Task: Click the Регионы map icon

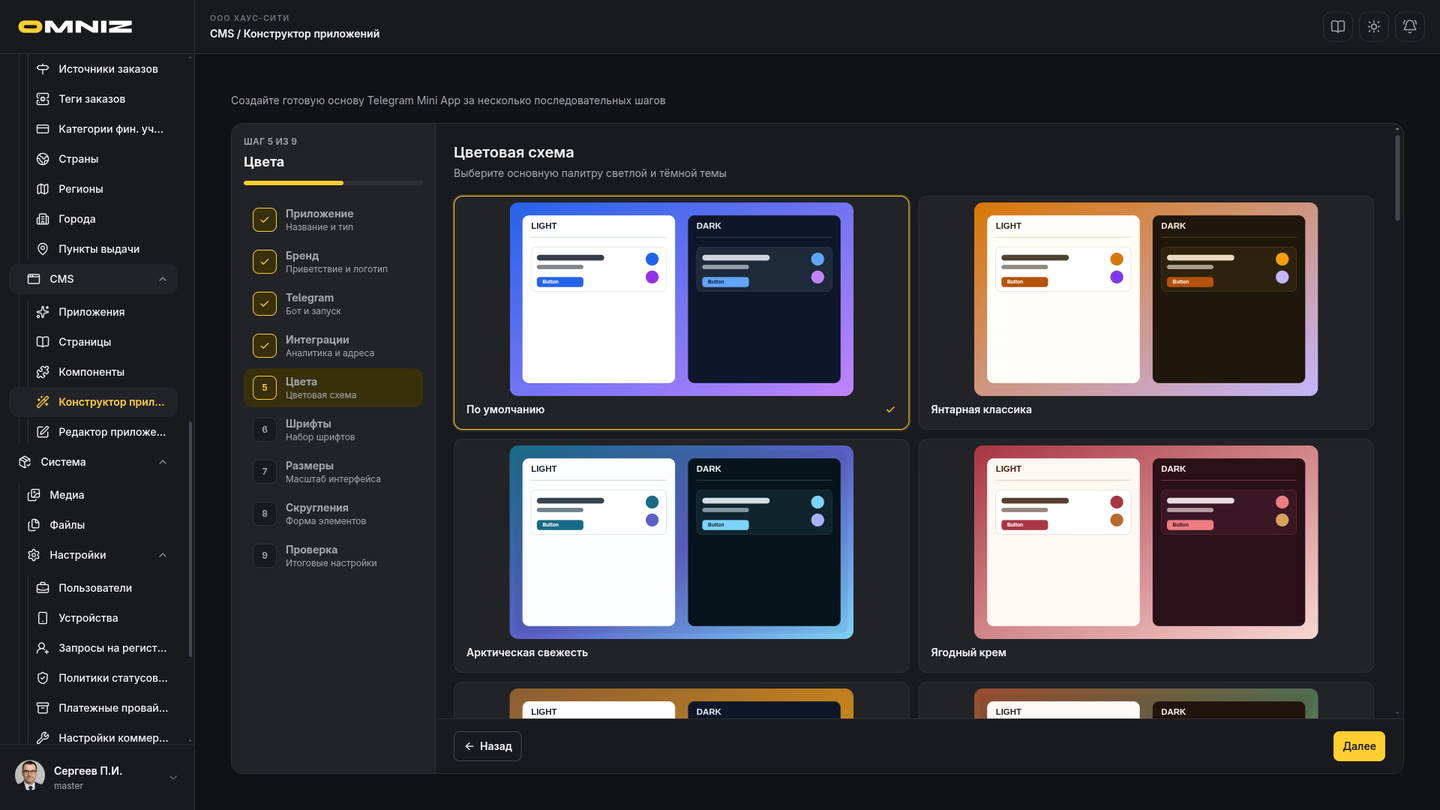Action: 43,189
